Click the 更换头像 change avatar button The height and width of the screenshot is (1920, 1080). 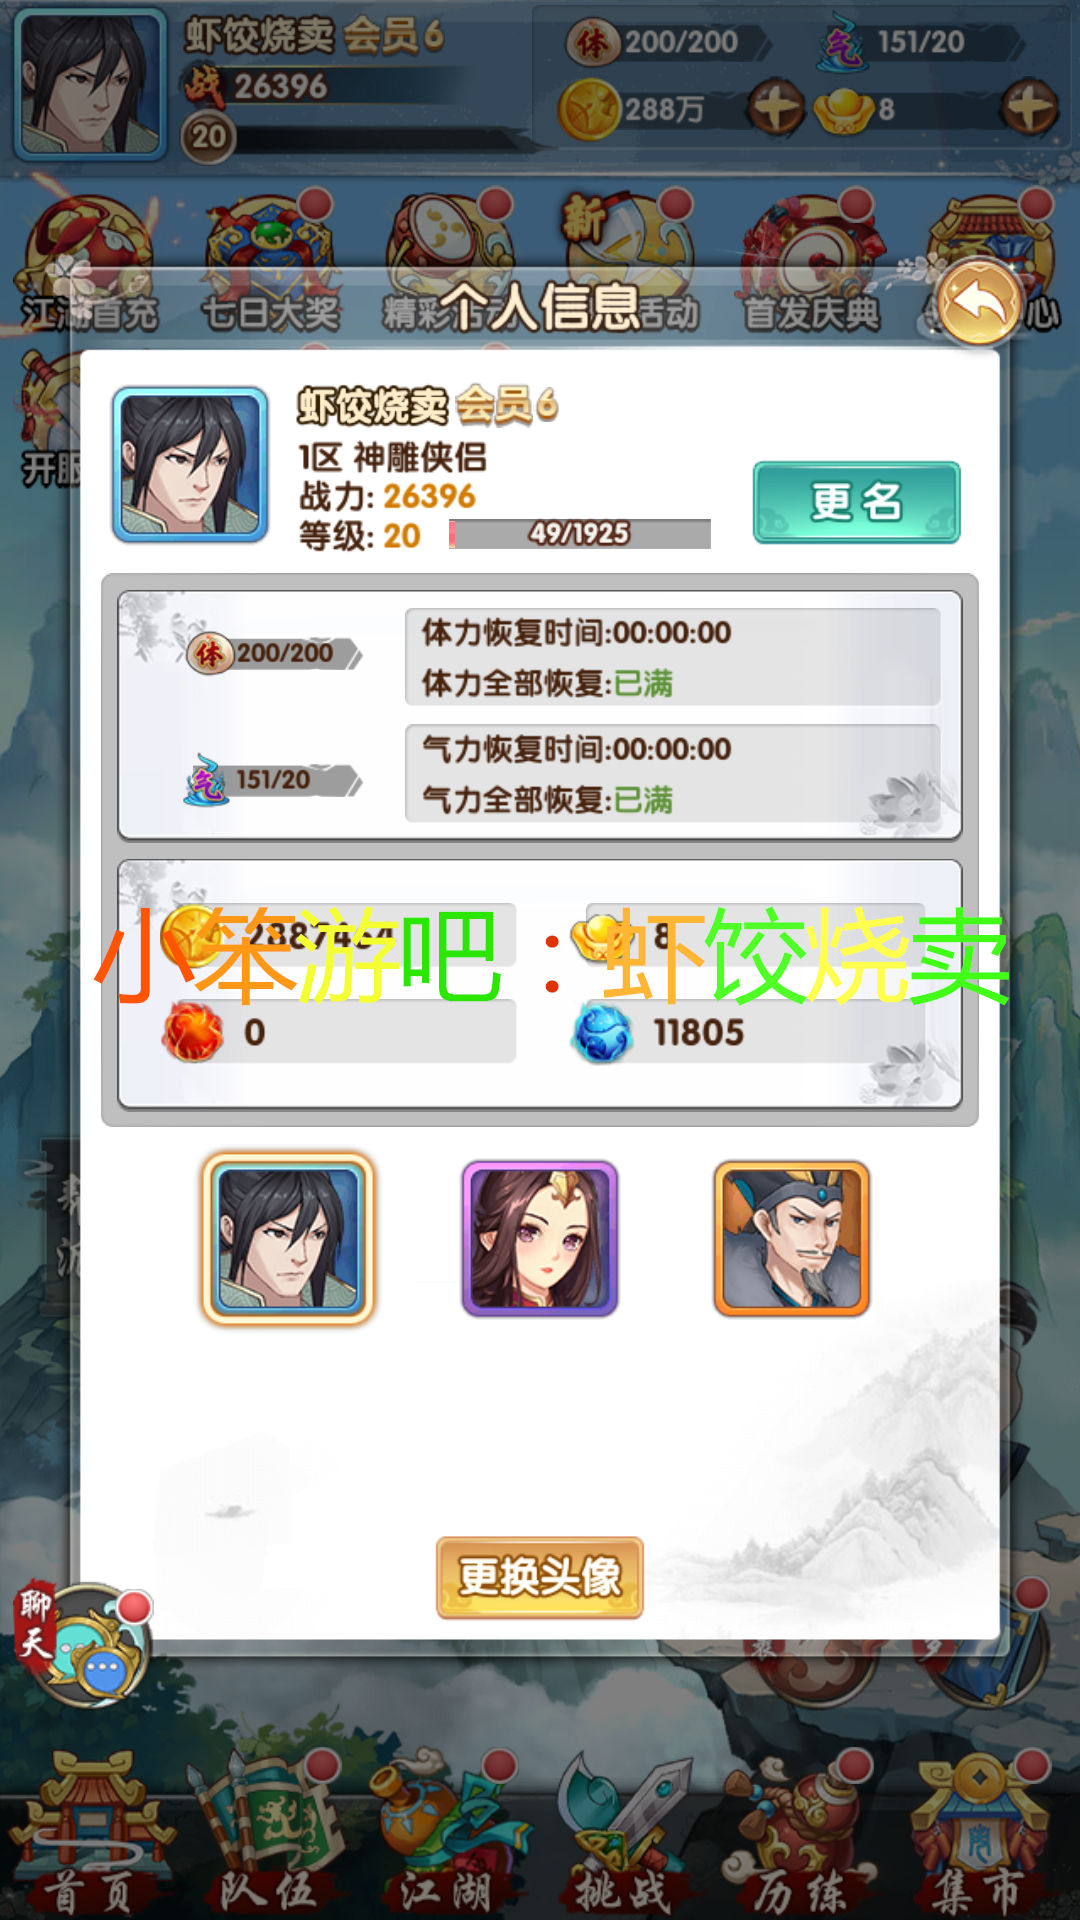pyautogui.click(x=540, y=1577)
